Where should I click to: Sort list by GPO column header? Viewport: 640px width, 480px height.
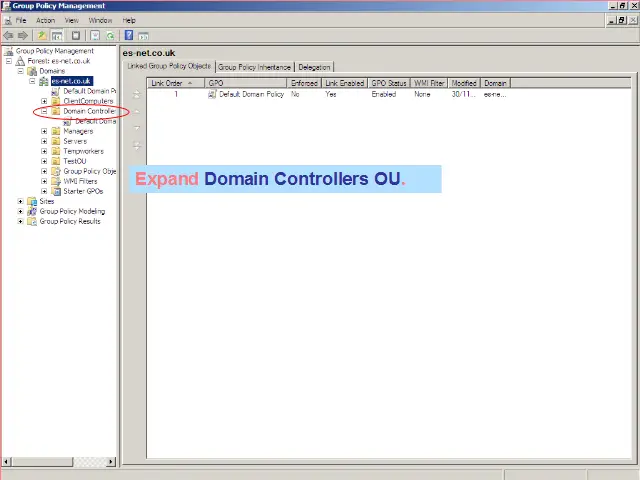click(x=246, y=83)
